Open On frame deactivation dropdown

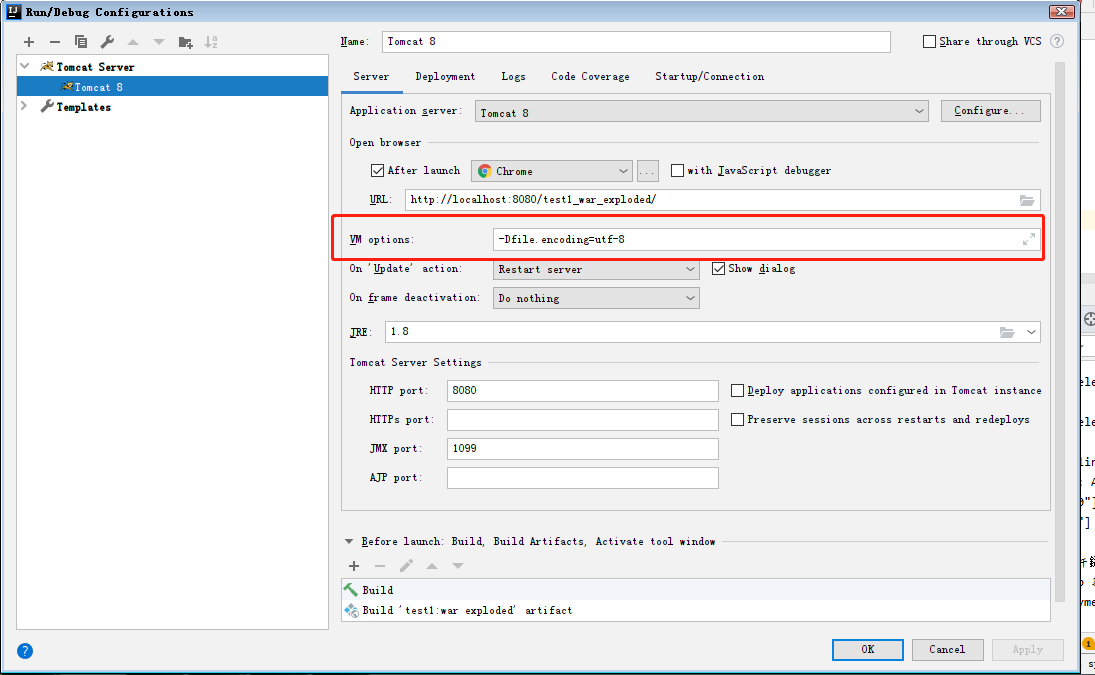(x=596, y=299)
